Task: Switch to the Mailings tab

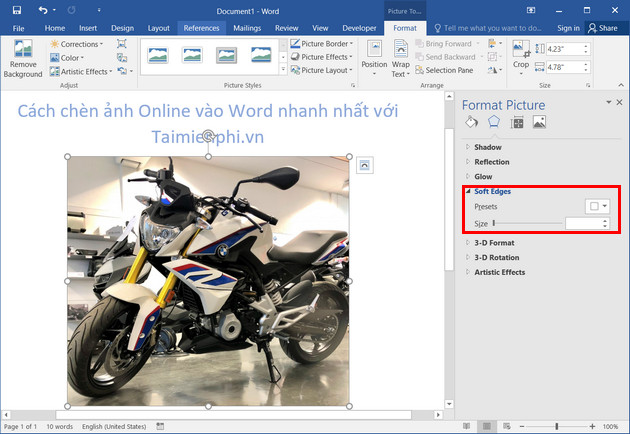Action: coord(247,28)
